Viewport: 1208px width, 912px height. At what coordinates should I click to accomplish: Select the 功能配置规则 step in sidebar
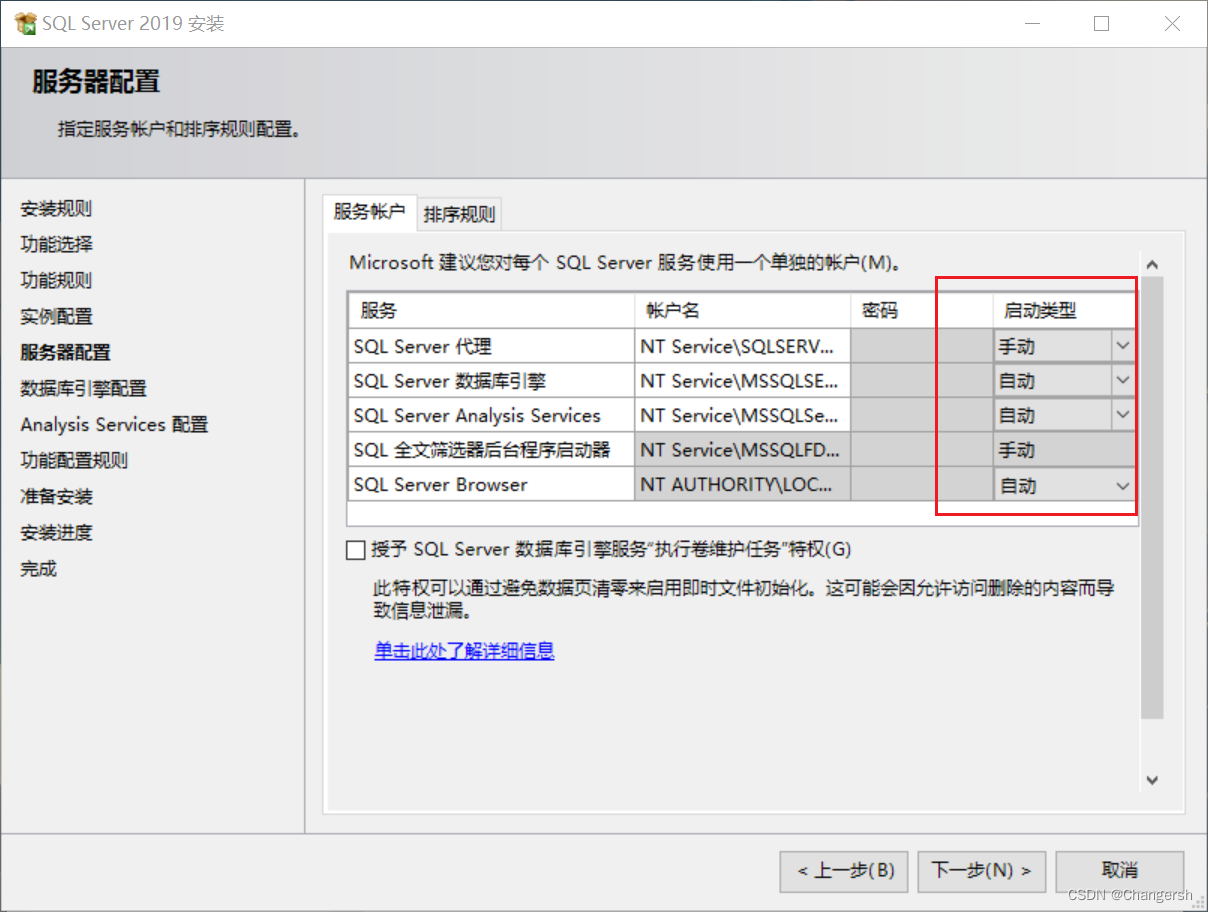pos(74,460)
